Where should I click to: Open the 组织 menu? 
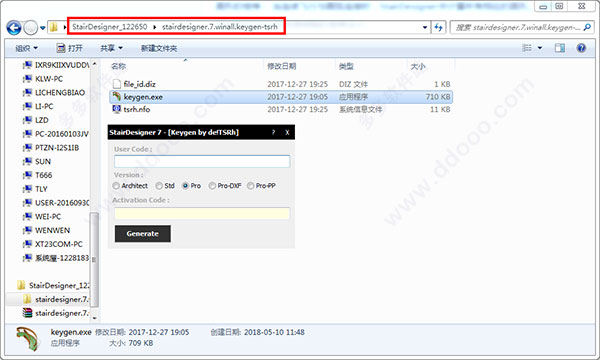tap(26, 48)
